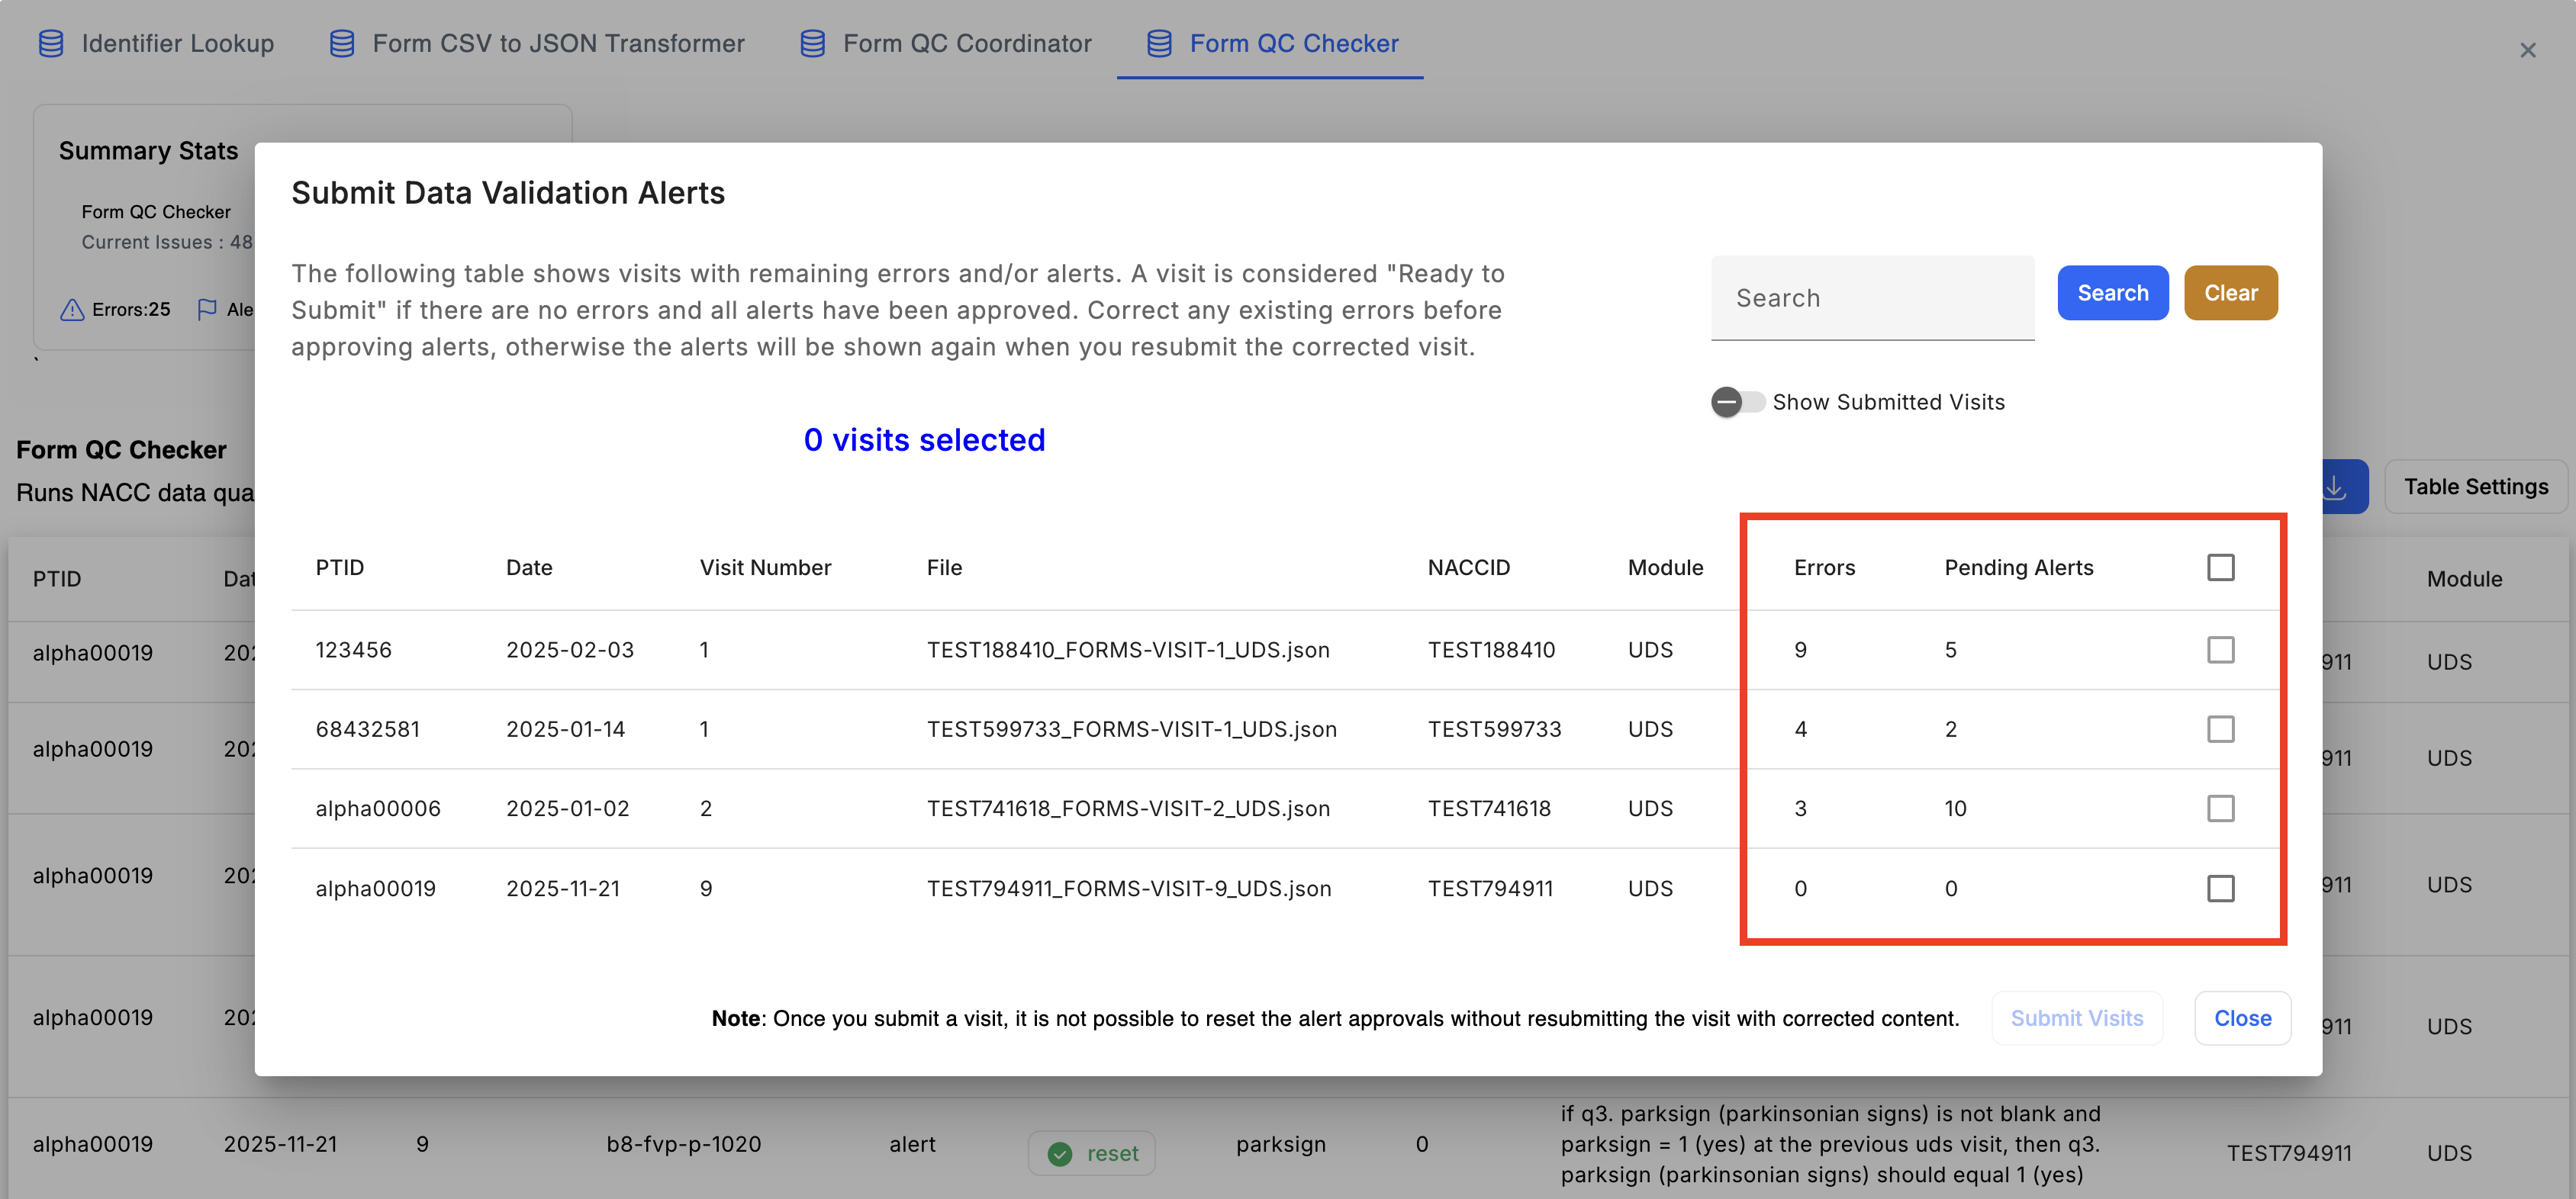Click NACCID TEST188410 cell
The height and width of the screenshot is (1199, 2576).
(1491, 650)
